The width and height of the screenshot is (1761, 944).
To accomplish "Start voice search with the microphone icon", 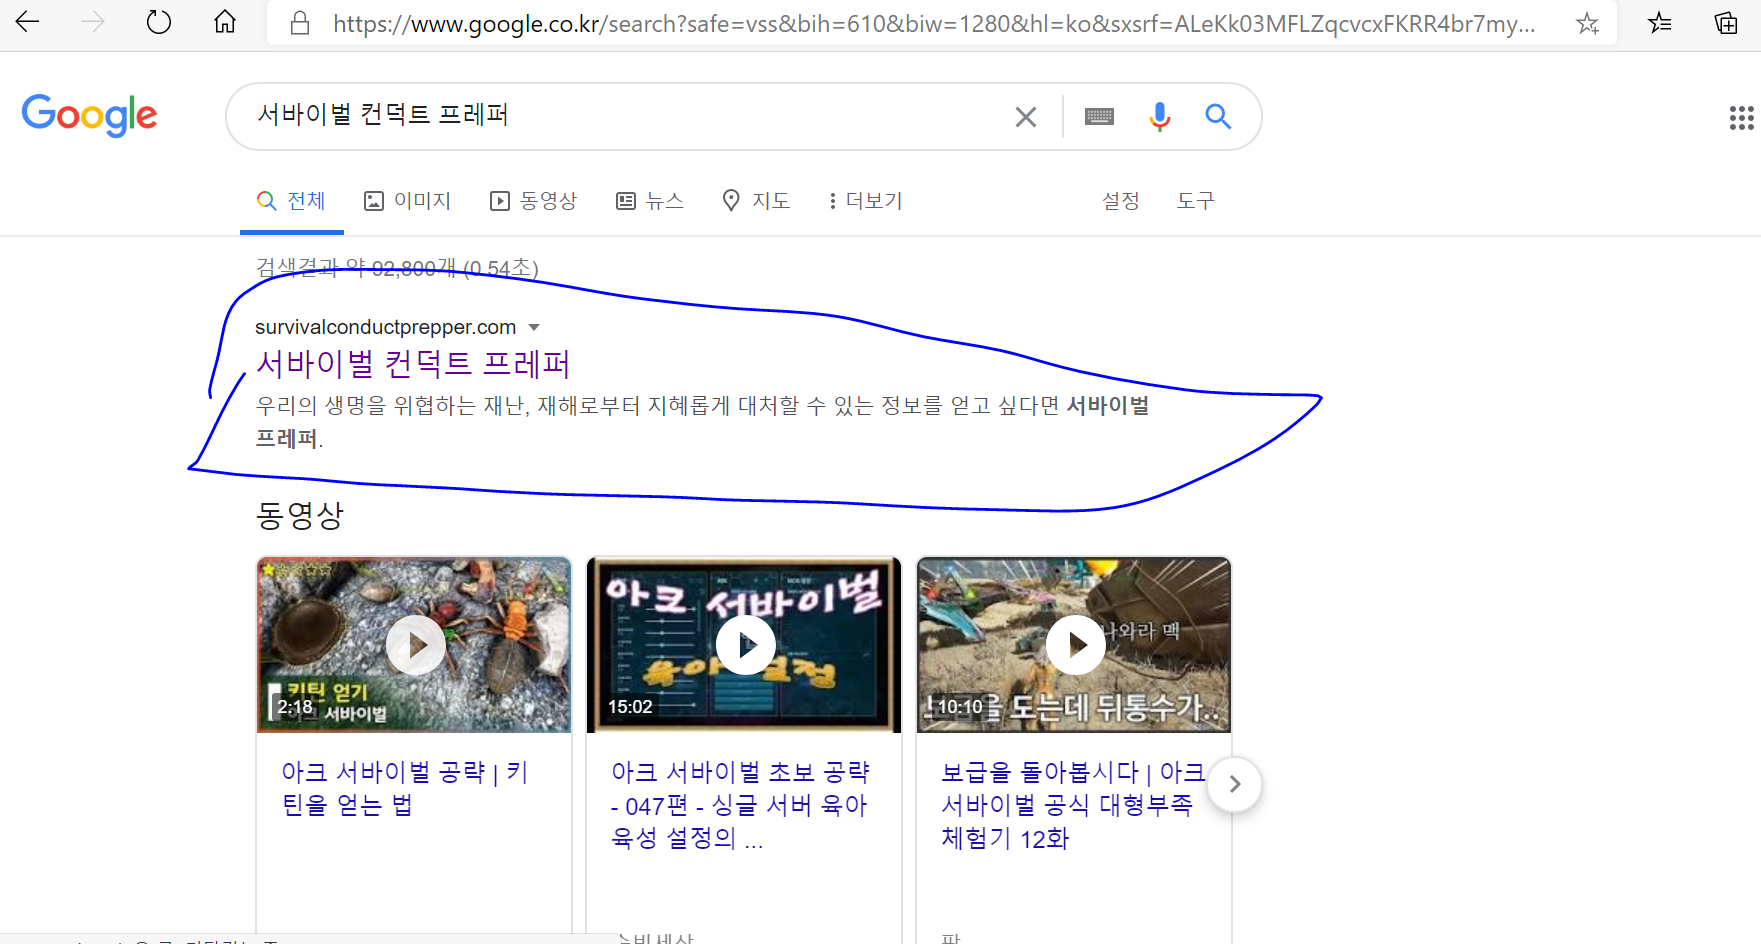I will click(1160, 117).
